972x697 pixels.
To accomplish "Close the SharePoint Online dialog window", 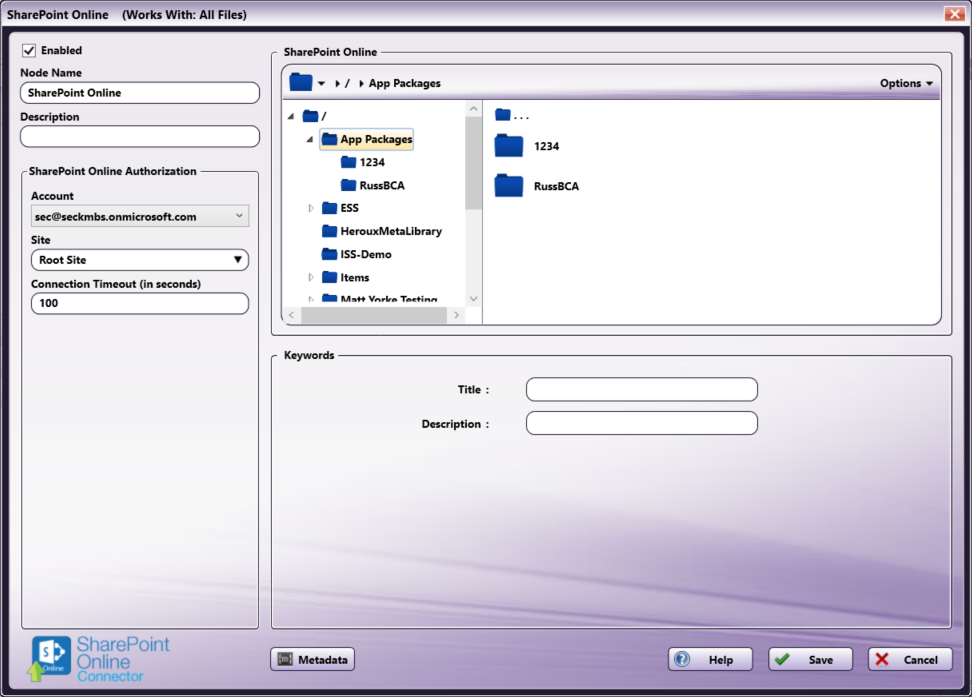I will (954, 14).
